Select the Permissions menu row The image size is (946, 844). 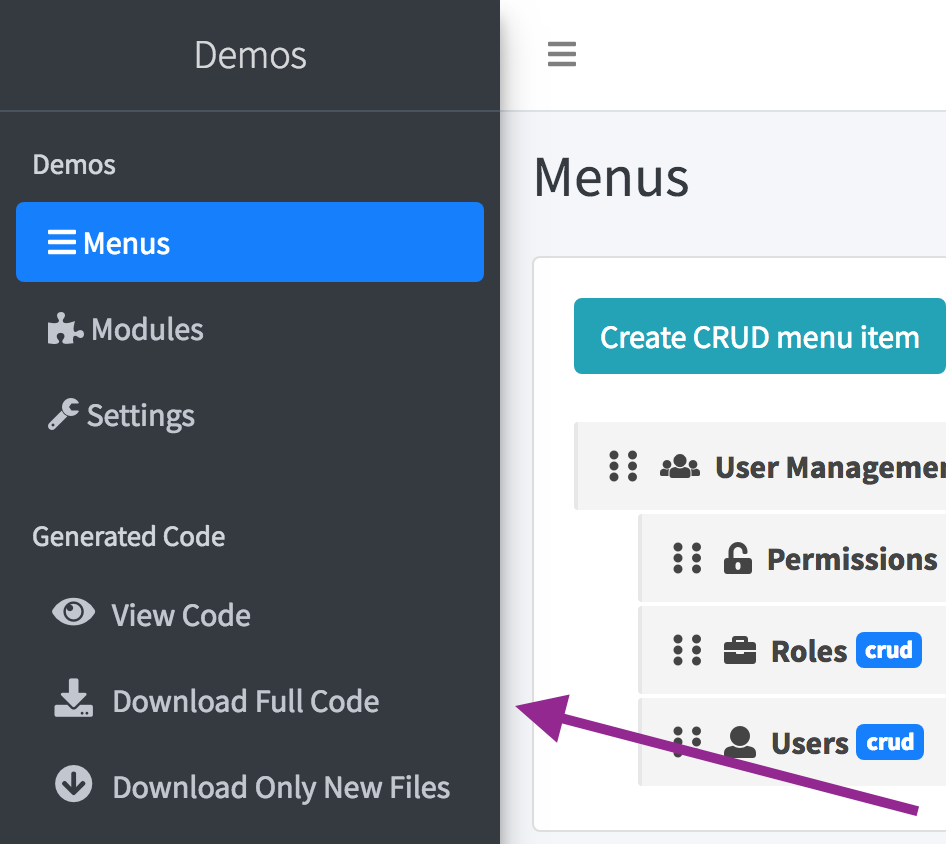(851, 559)
